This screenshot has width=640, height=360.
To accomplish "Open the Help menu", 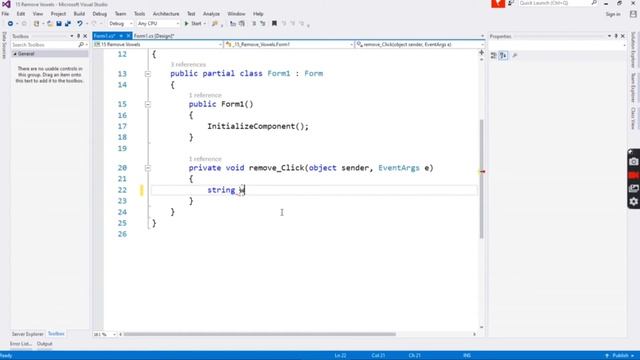I will (258, 14).
